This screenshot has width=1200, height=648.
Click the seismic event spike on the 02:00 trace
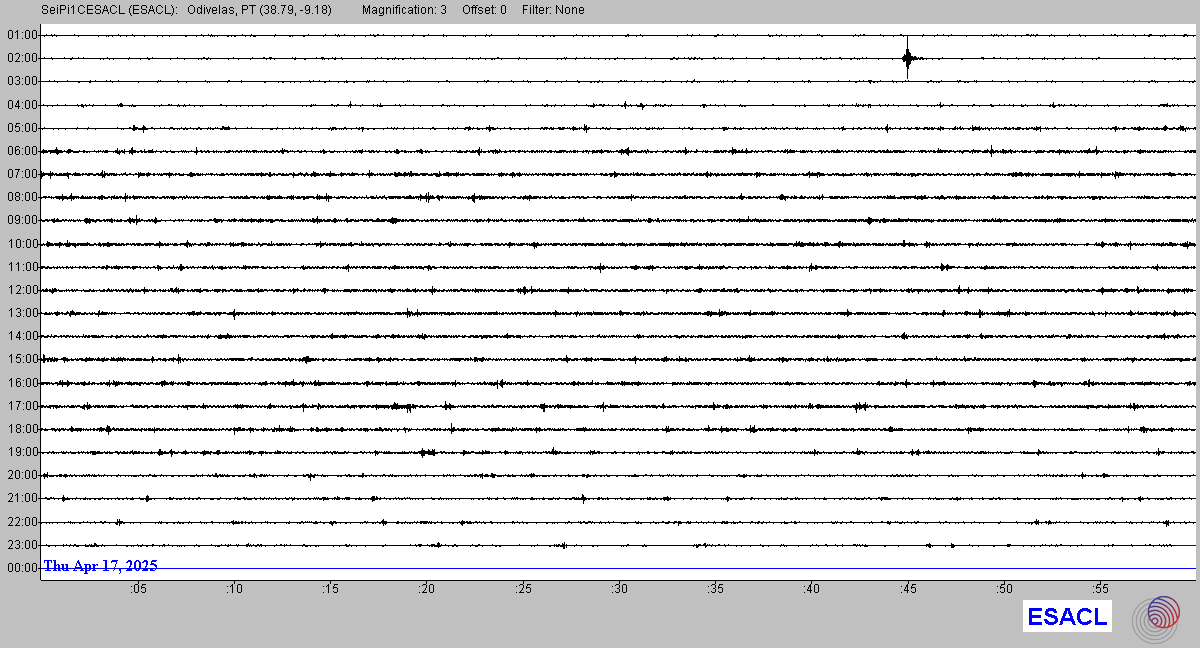pyautogui.click(x=907, y=58)
